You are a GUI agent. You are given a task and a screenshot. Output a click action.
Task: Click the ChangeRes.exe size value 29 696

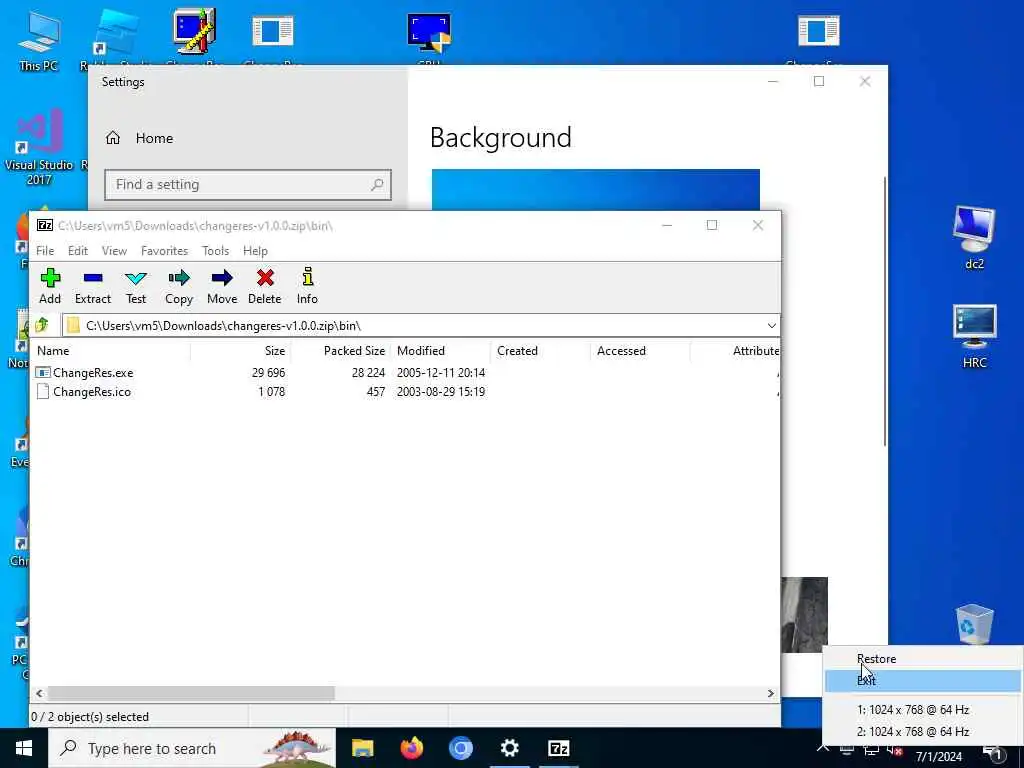[268, 373]
